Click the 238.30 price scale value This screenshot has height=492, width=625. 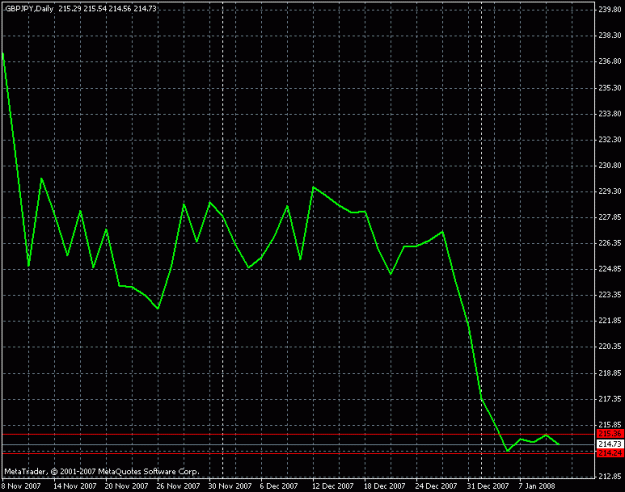[610, 35]
